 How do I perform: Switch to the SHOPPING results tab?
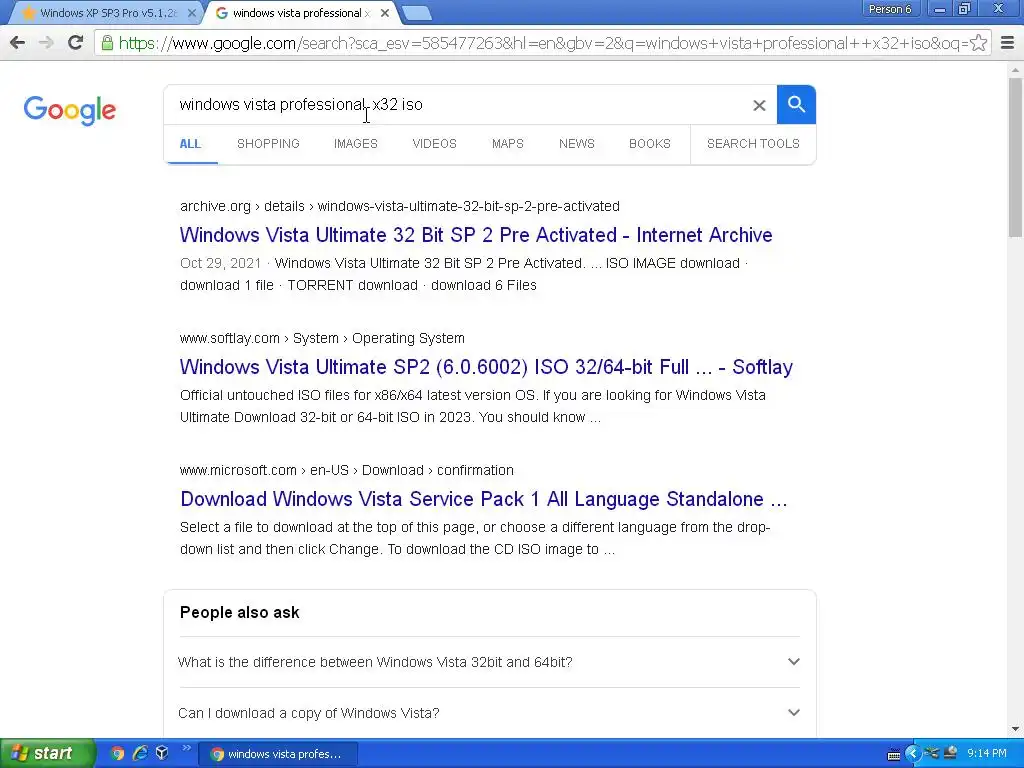point(268,144)
